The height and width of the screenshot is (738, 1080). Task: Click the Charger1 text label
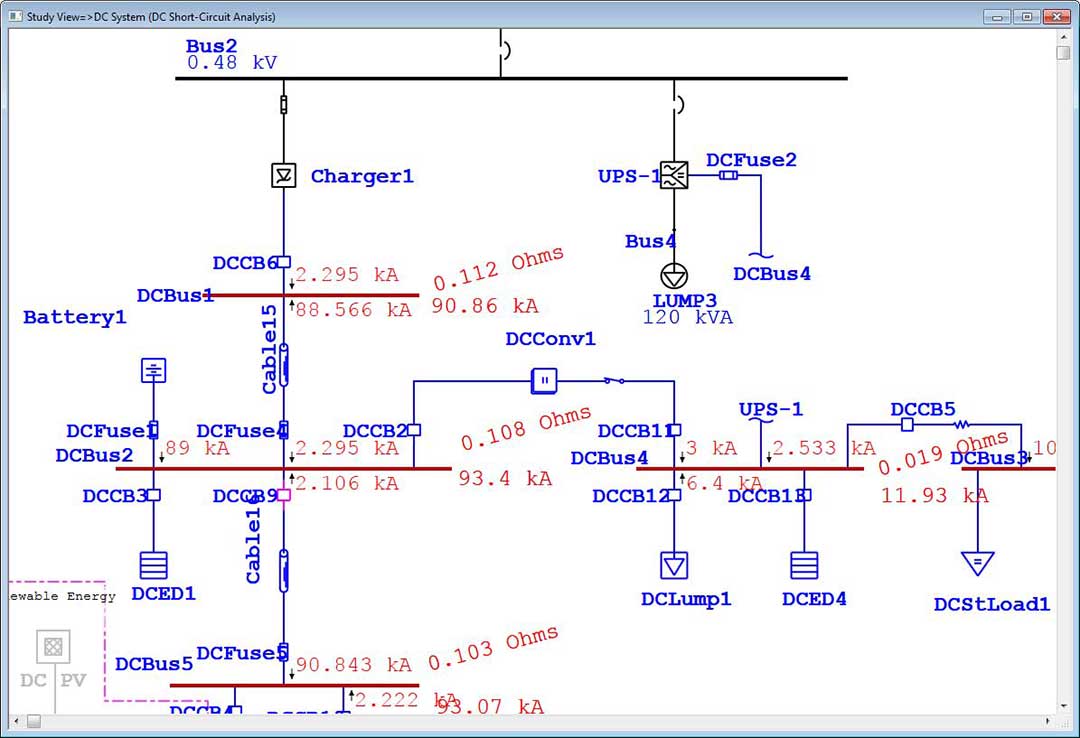[x=361, y=176]
